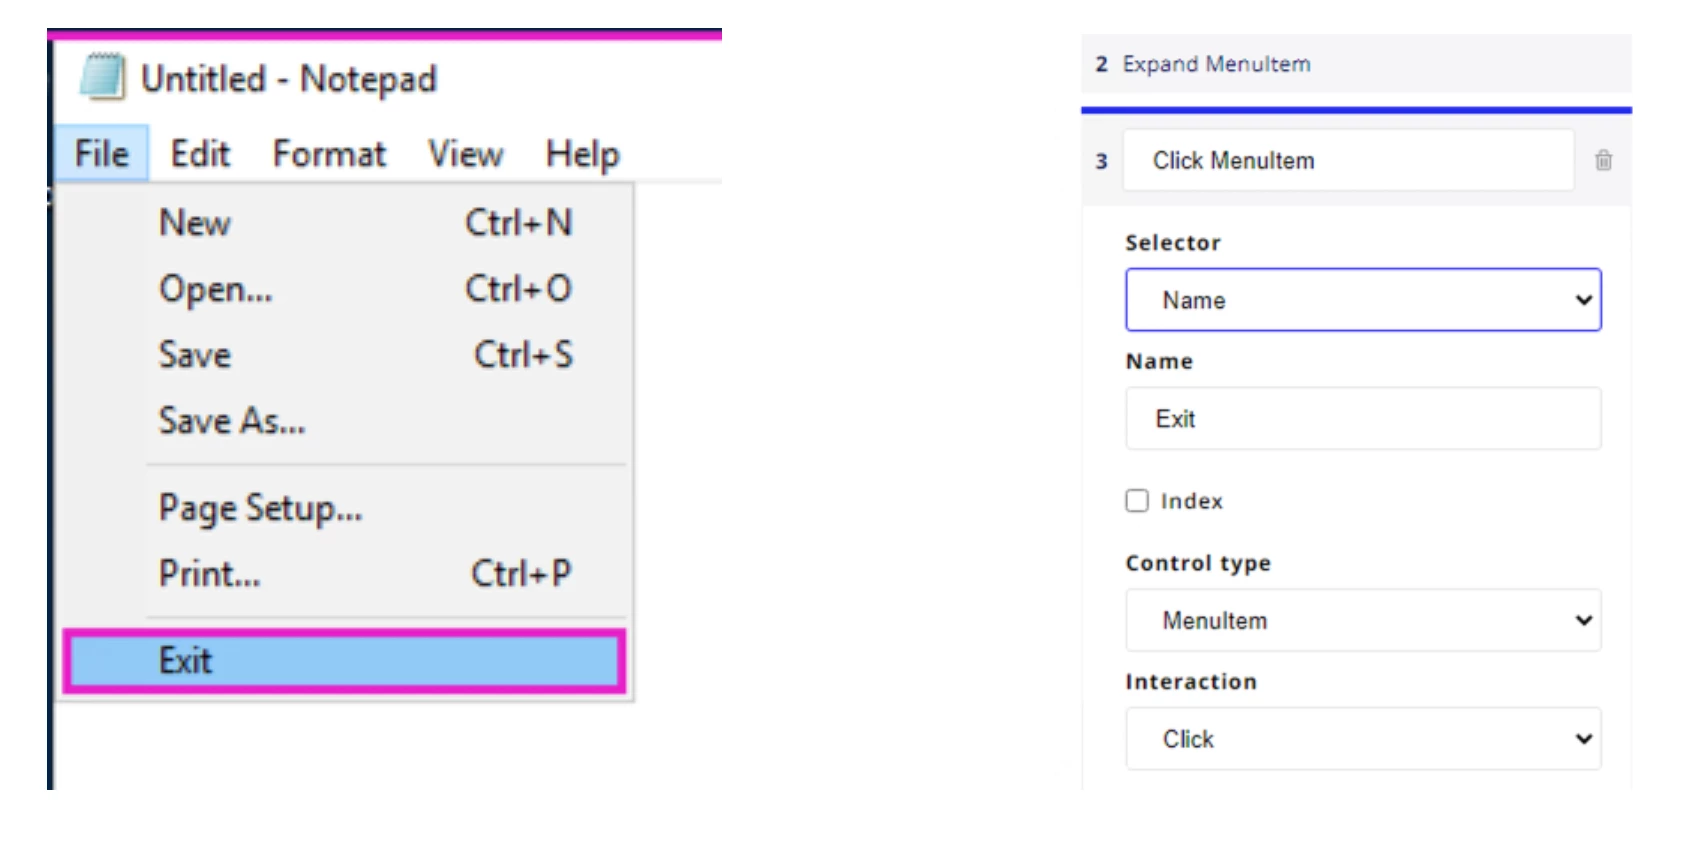Image resolution: width=1704 pixels, height=850 pixels.
Task: Open the View menu
Action: tap(465, 154)
